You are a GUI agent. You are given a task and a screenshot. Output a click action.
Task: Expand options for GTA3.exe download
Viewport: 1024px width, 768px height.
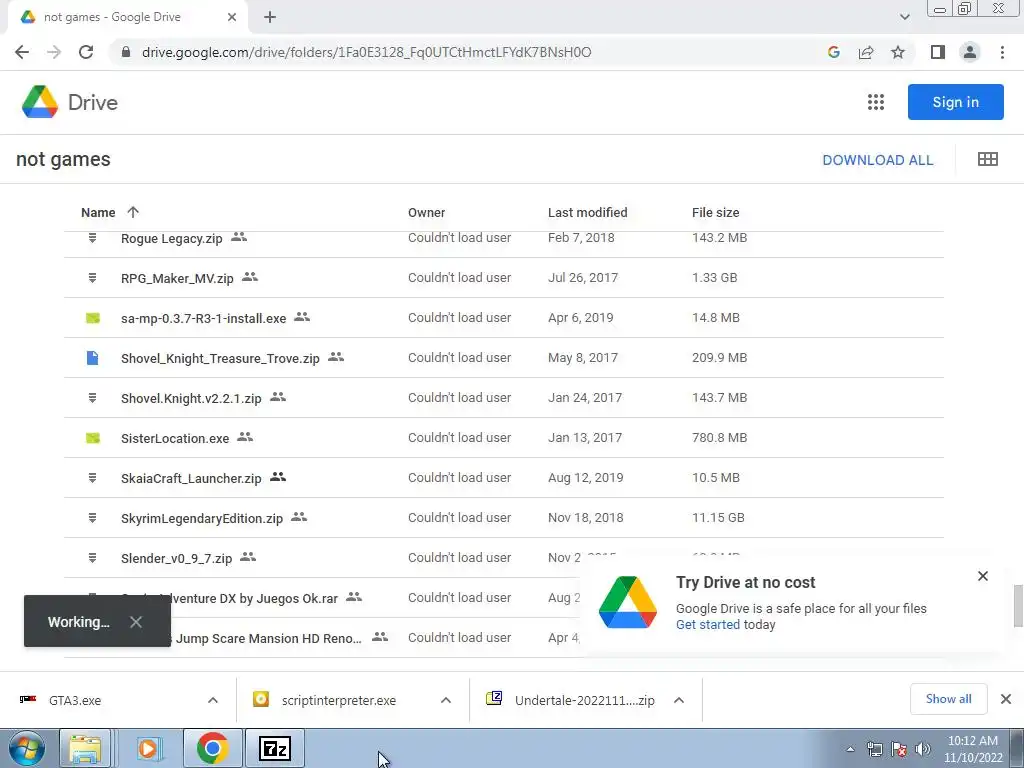coord(213,700)
